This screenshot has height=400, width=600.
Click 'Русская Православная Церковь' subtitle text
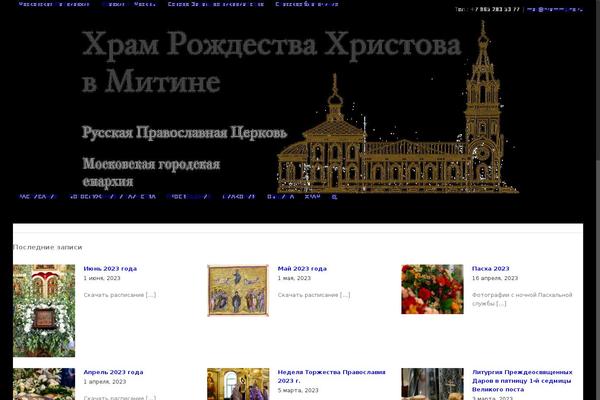point(184,132)
